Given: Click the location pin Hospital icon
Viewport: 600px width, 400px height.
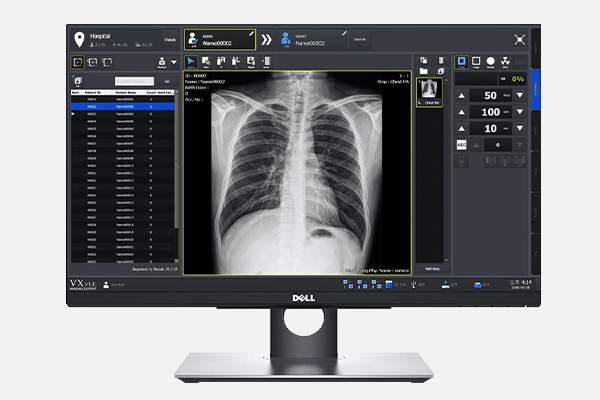Looking at the screenshot, I should coord(79,39).
